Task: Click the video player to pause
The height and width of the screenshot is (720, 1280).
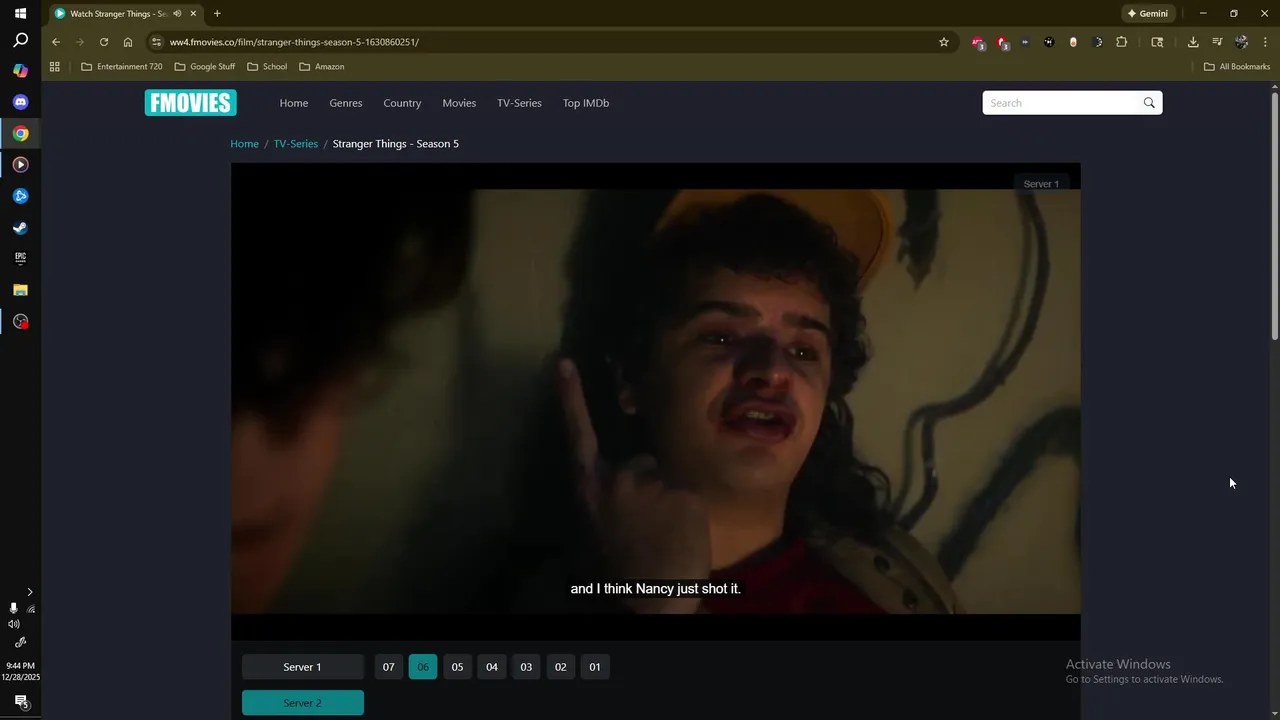Action: click(656, 400)
